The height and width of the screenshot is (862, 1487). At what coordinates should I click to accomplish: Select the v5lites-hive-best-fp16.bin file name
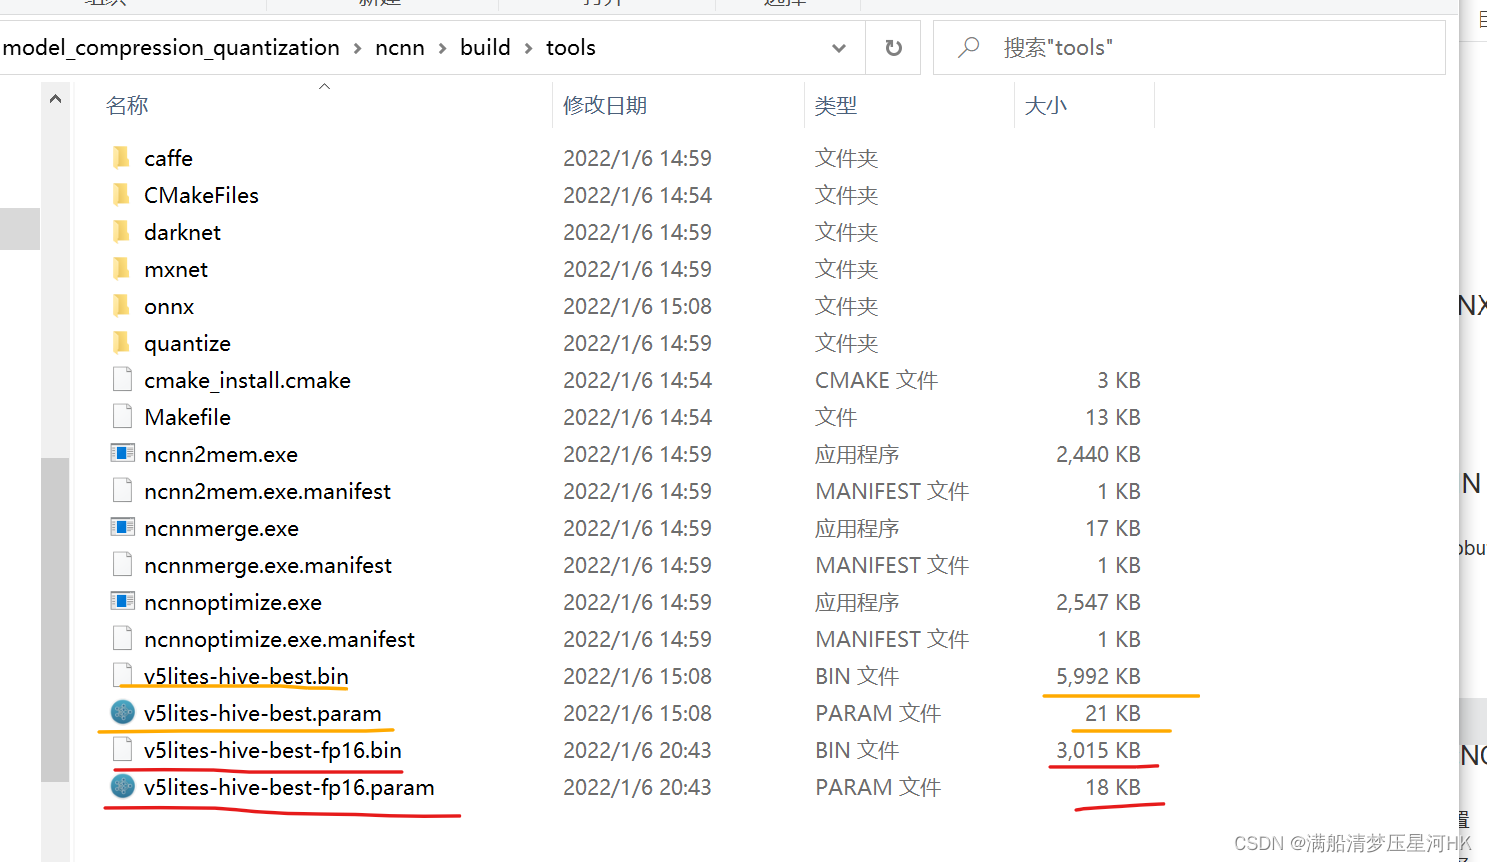pos(273,750)
